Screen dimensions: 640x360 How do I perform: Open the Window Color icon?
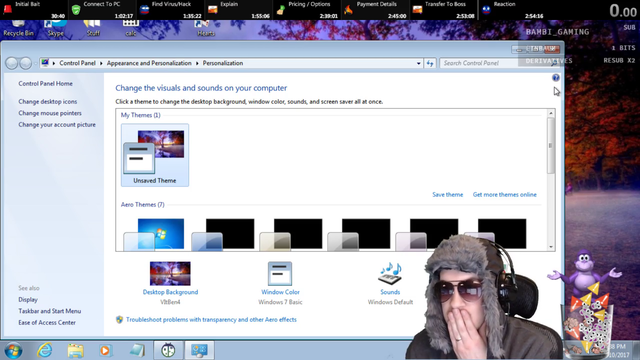pos(280,273)
